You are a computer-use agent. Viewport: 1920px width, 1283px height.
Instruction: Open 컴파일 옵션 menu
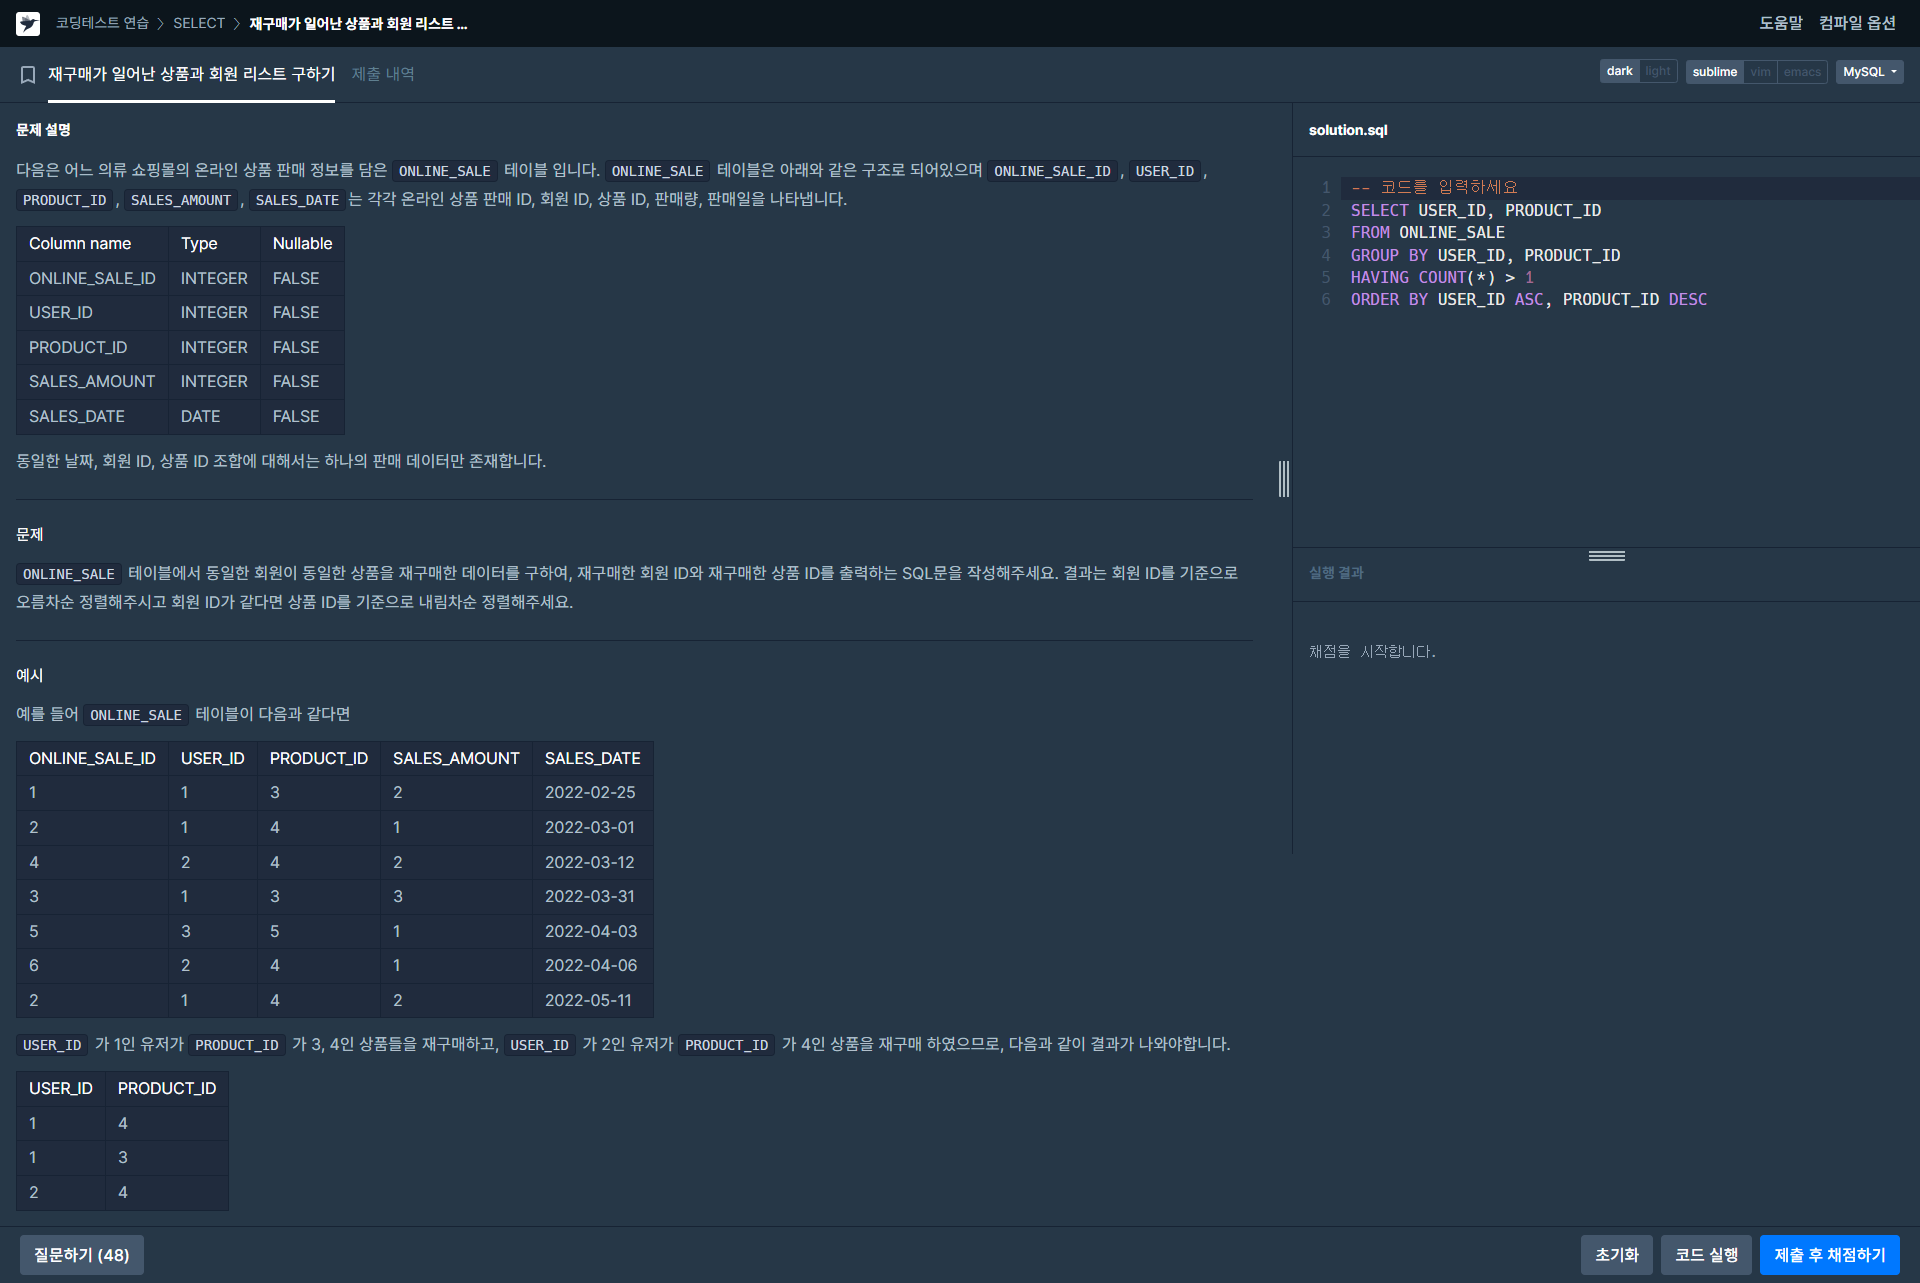click(x=1857, y=23)
